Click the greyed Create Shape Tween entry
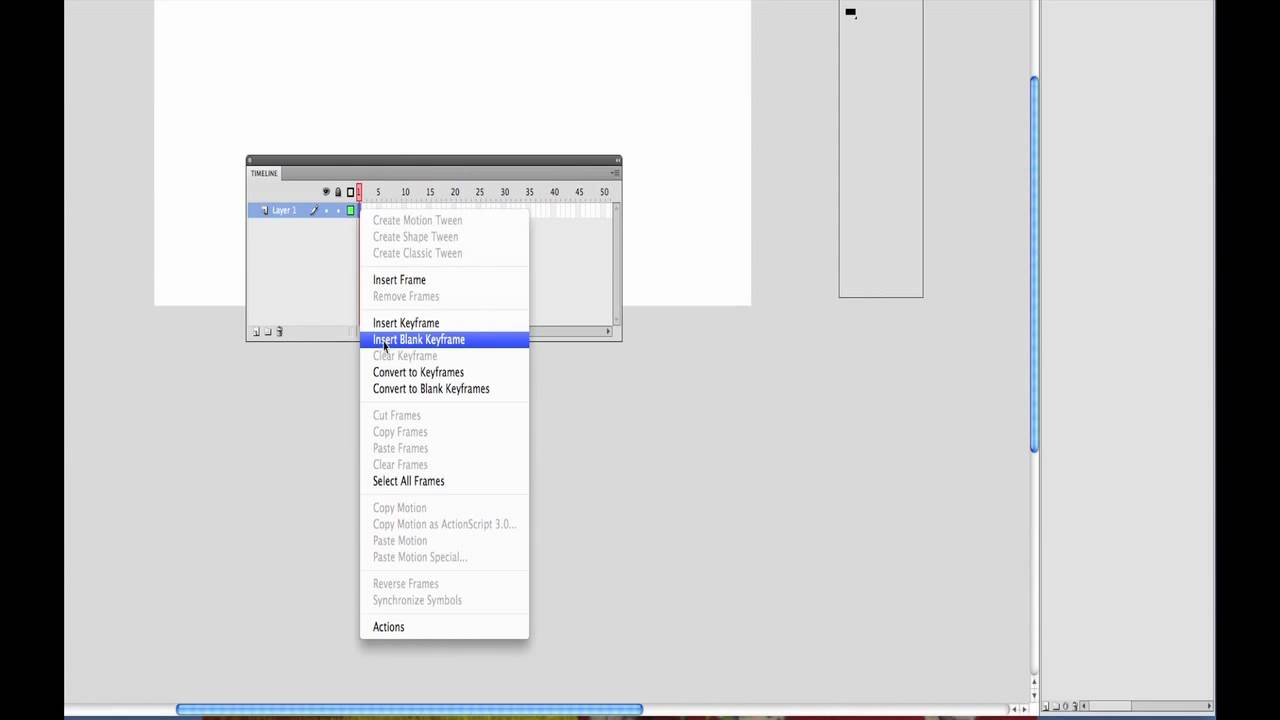1280x720 pixels. 415,237
